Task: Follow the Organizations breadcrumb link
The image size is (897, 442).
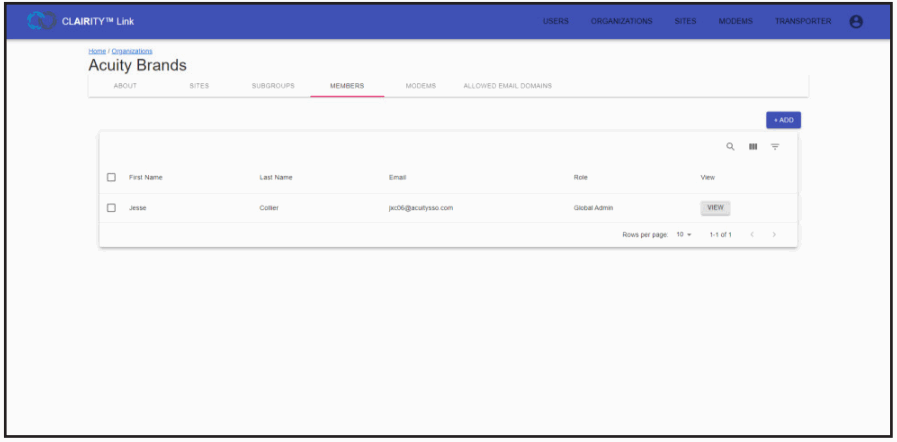Action: 132,51
